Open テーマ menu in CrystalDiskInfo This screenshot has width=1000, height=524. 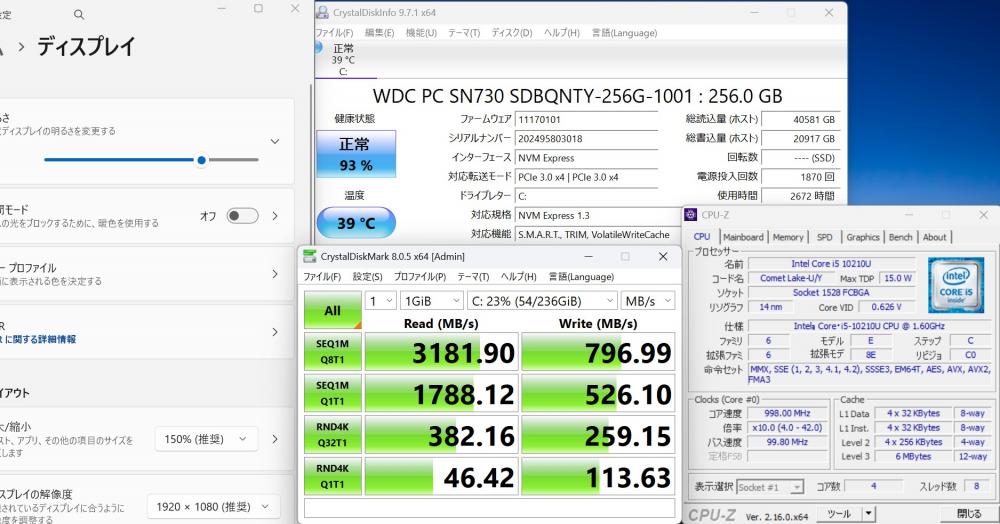[464, 33]
